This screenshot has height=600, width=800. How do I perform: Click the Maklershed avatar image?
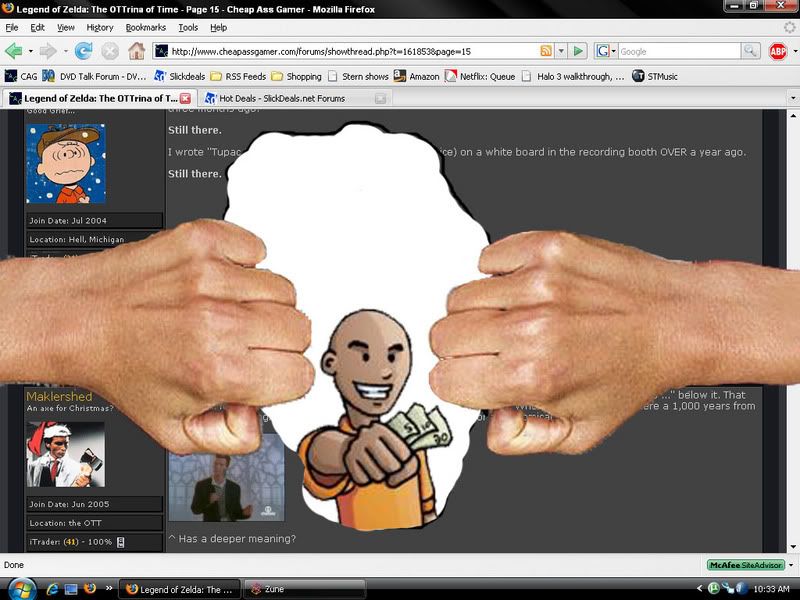66,455
